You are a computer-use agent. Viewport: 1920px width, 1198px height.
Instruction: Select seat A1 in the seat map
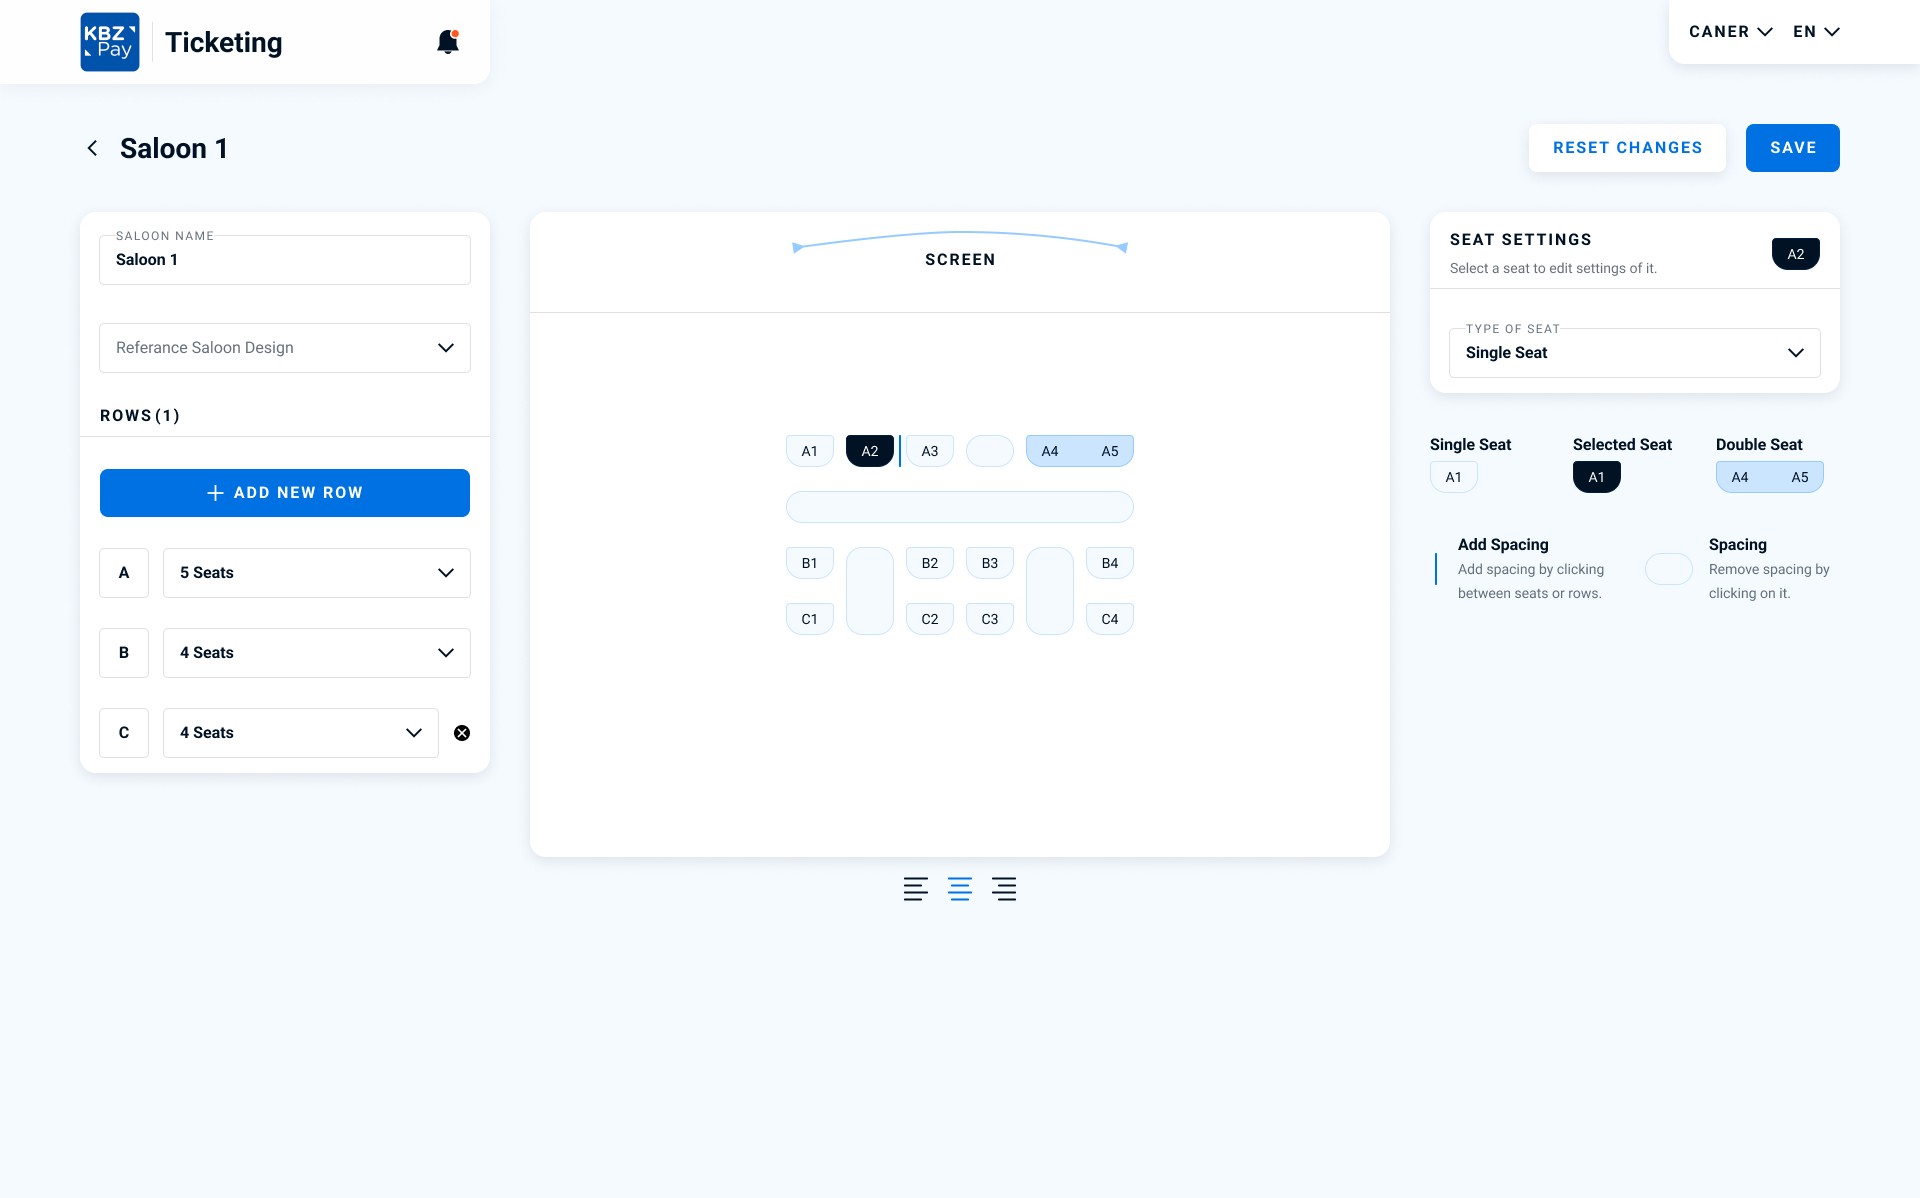click(x=810, y=451)
